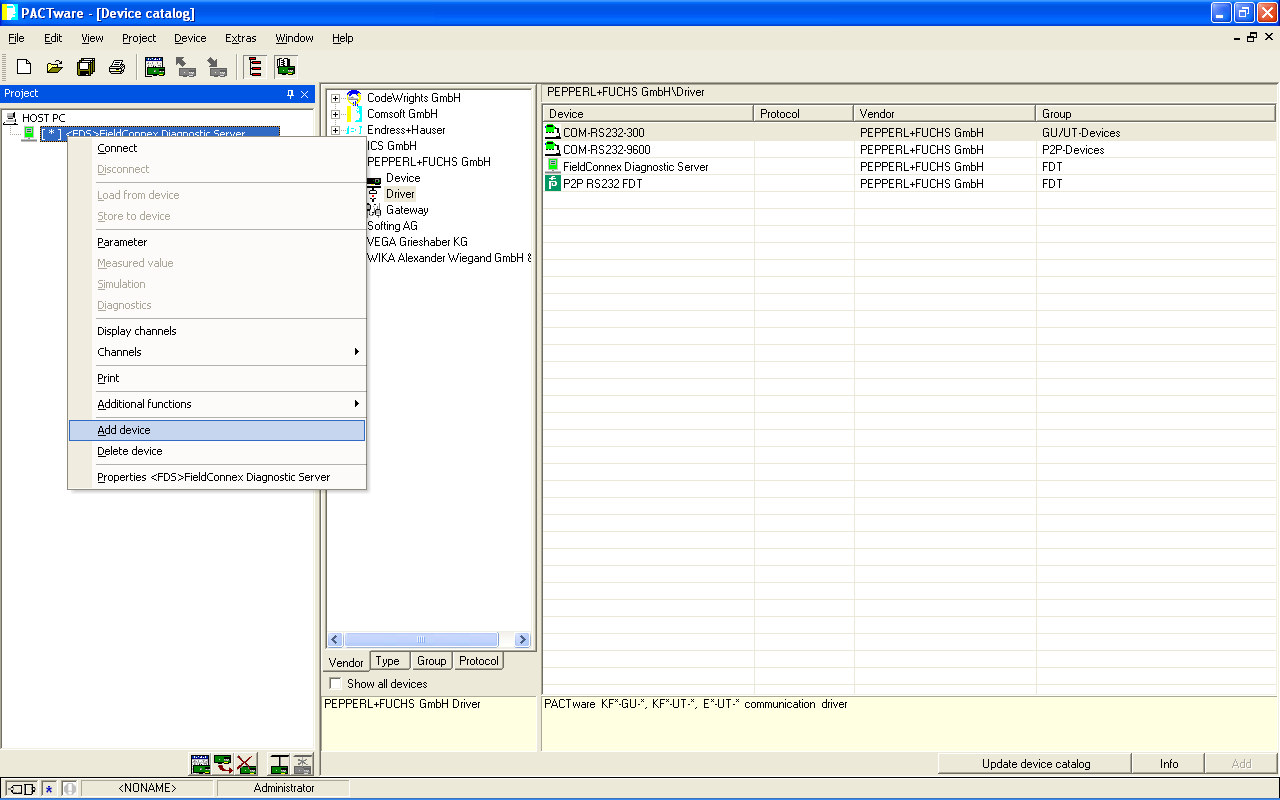This screenshot has width=1280, height=800.
Task: Open the Additional functions submenu arrow
Action: tap(356, 404)
